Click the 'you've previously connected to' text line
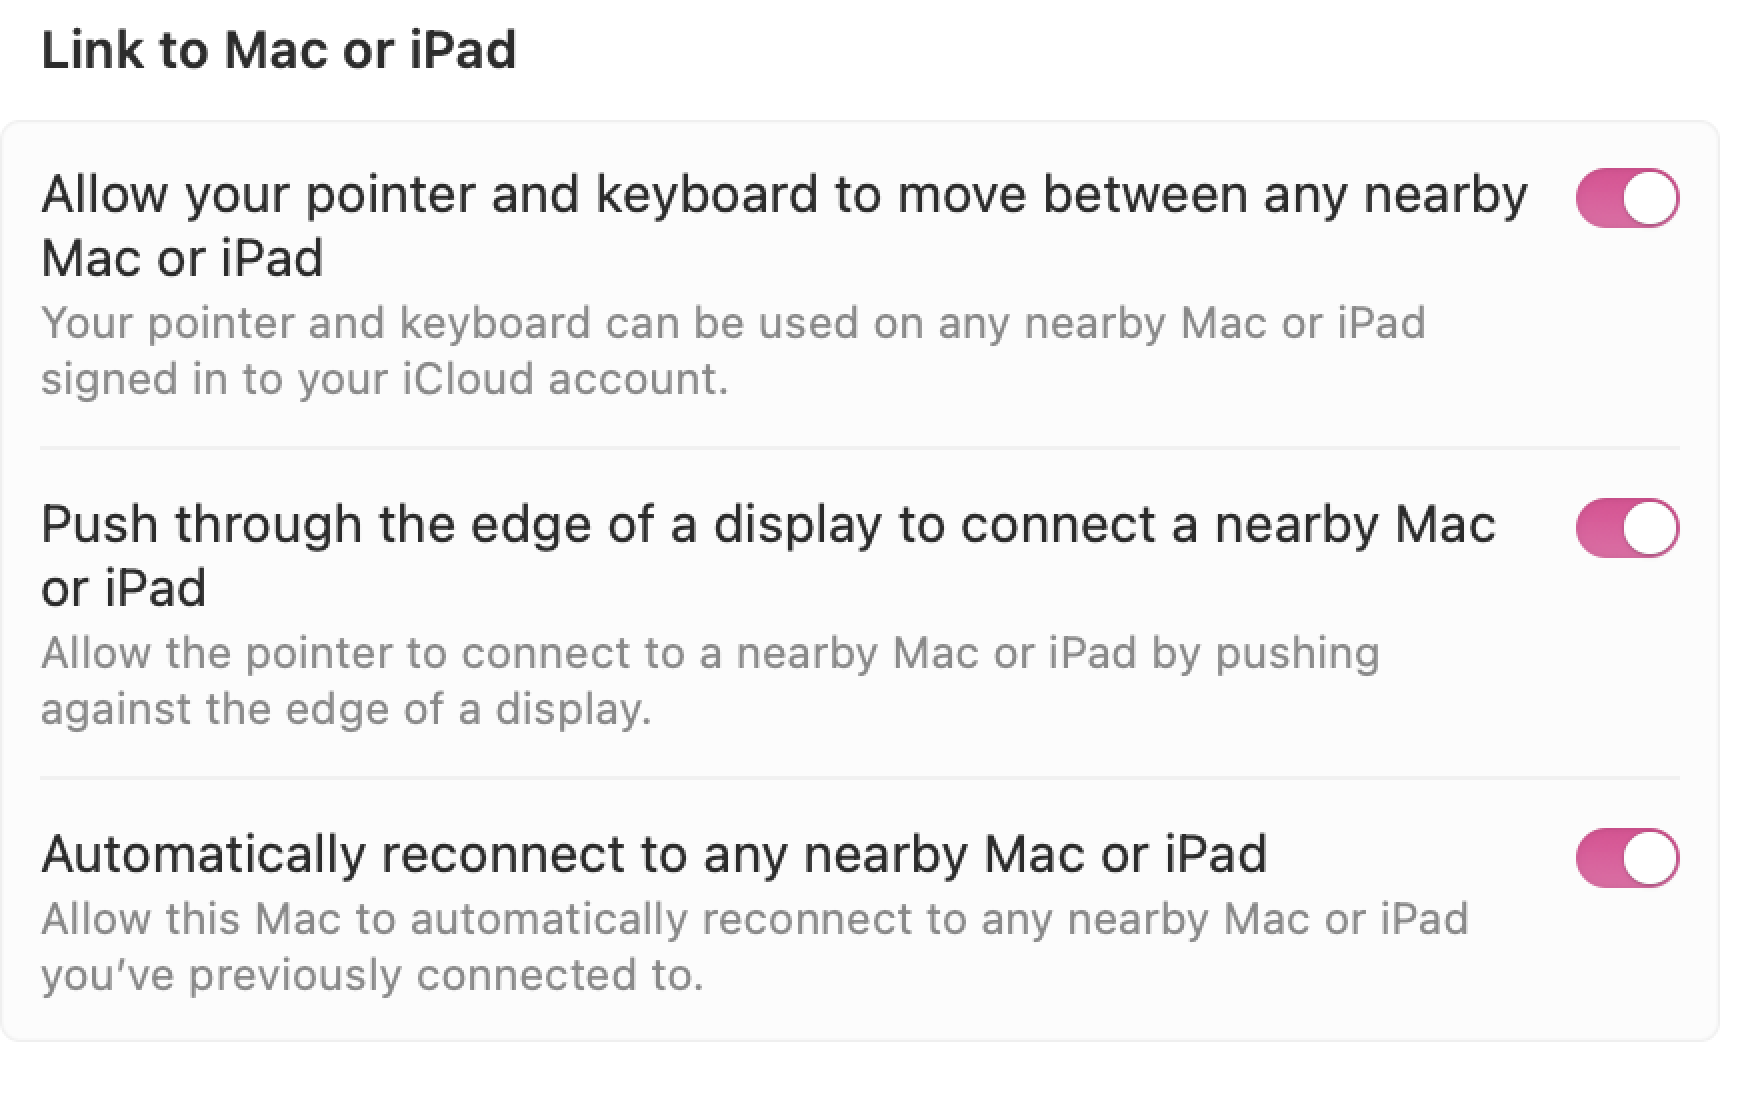 point(372,975)
